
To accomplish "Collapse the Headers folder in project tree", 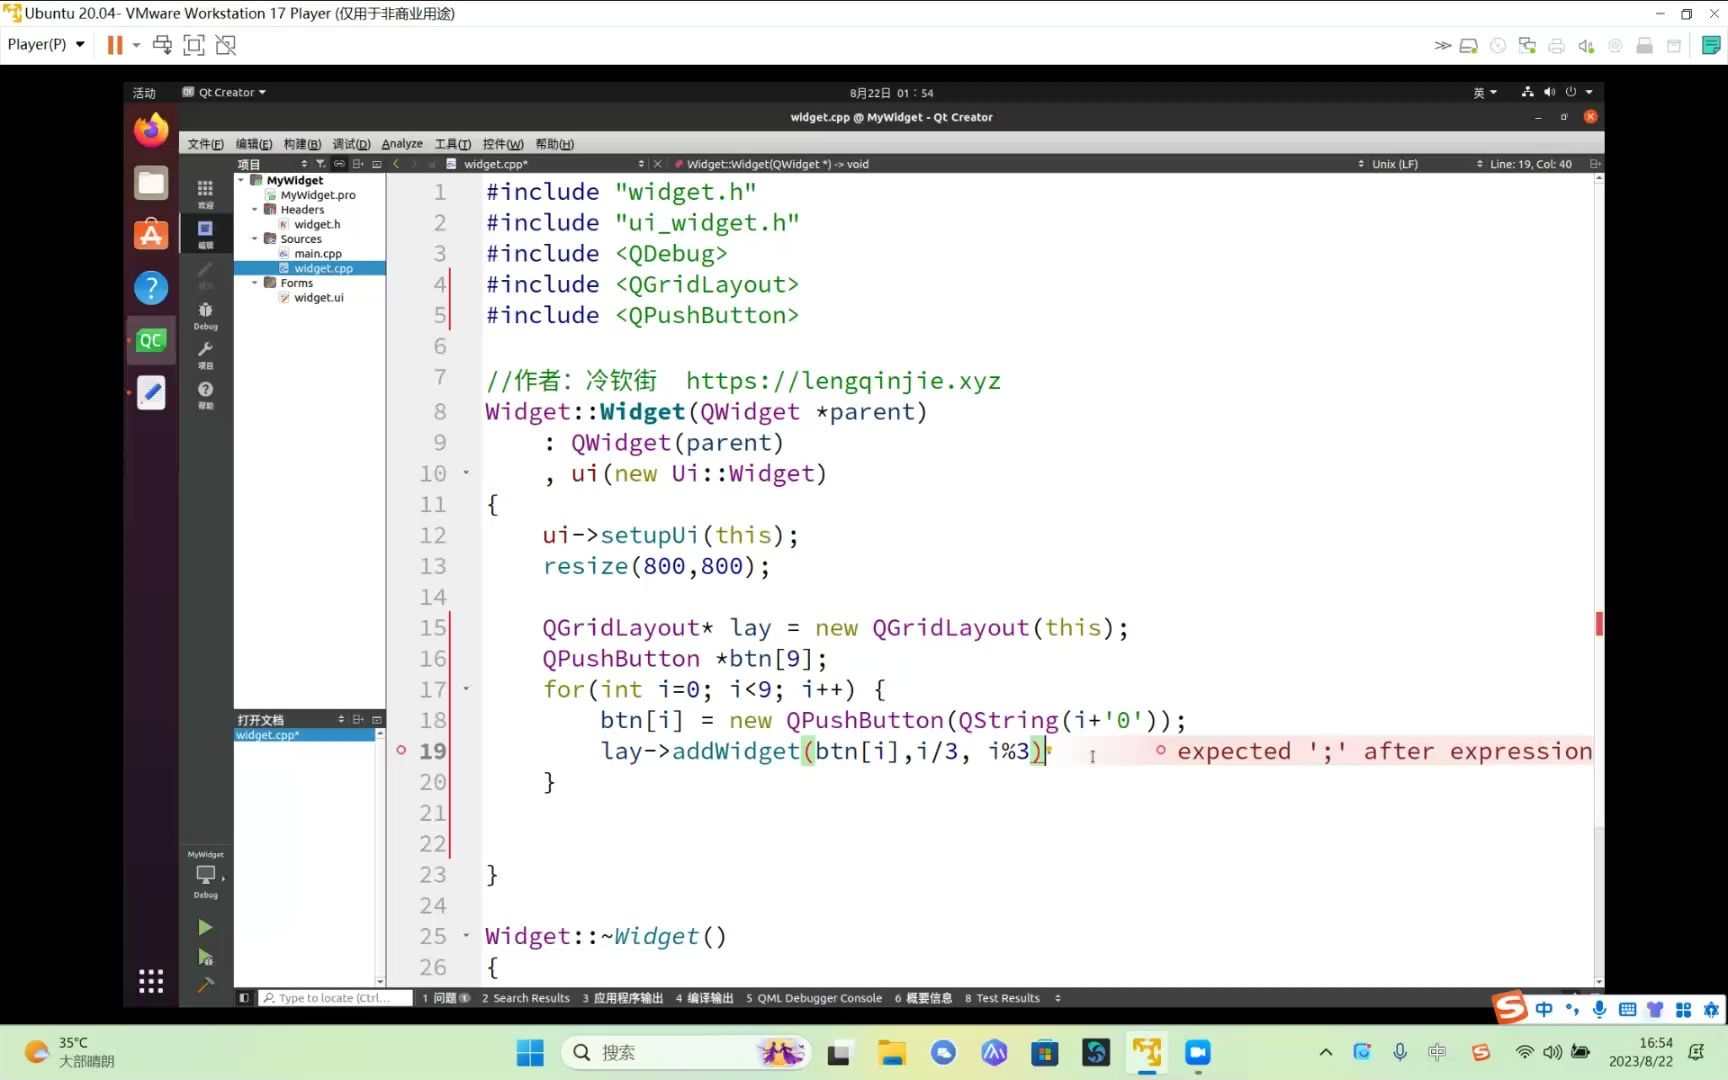I will [x=255, y=210].
